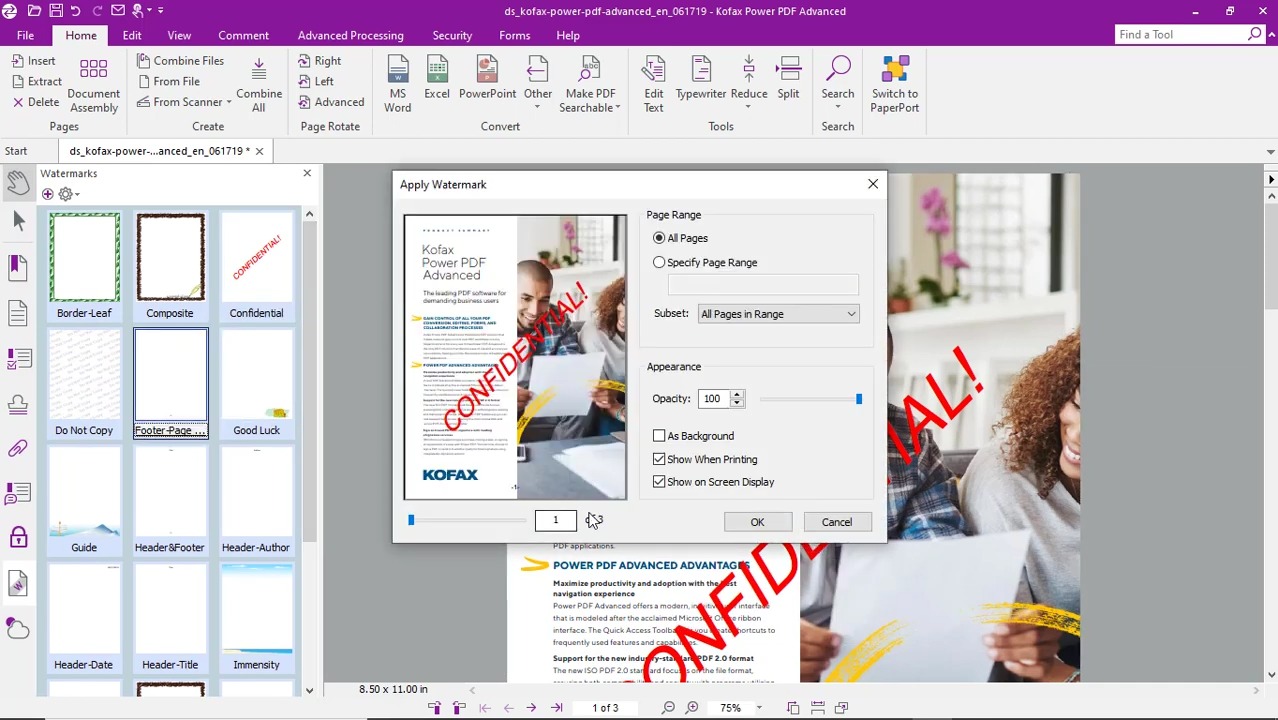Click the preview page number field
This screenshot has width=1278, height=720.
point(556,520)
